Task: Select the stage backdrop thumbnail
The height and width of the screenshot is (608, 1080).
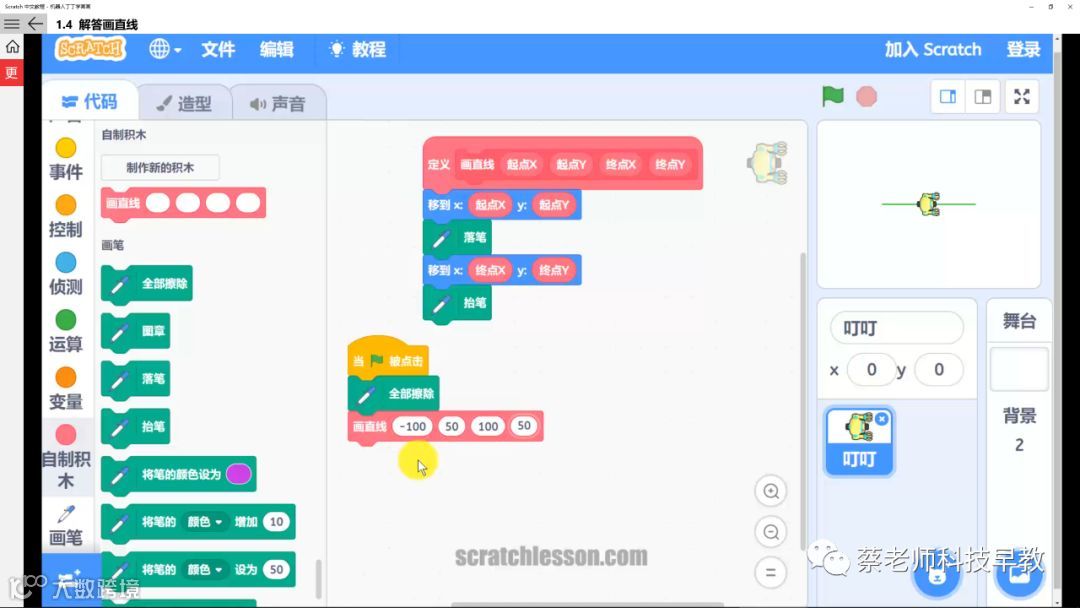Action: [1019, 370]
